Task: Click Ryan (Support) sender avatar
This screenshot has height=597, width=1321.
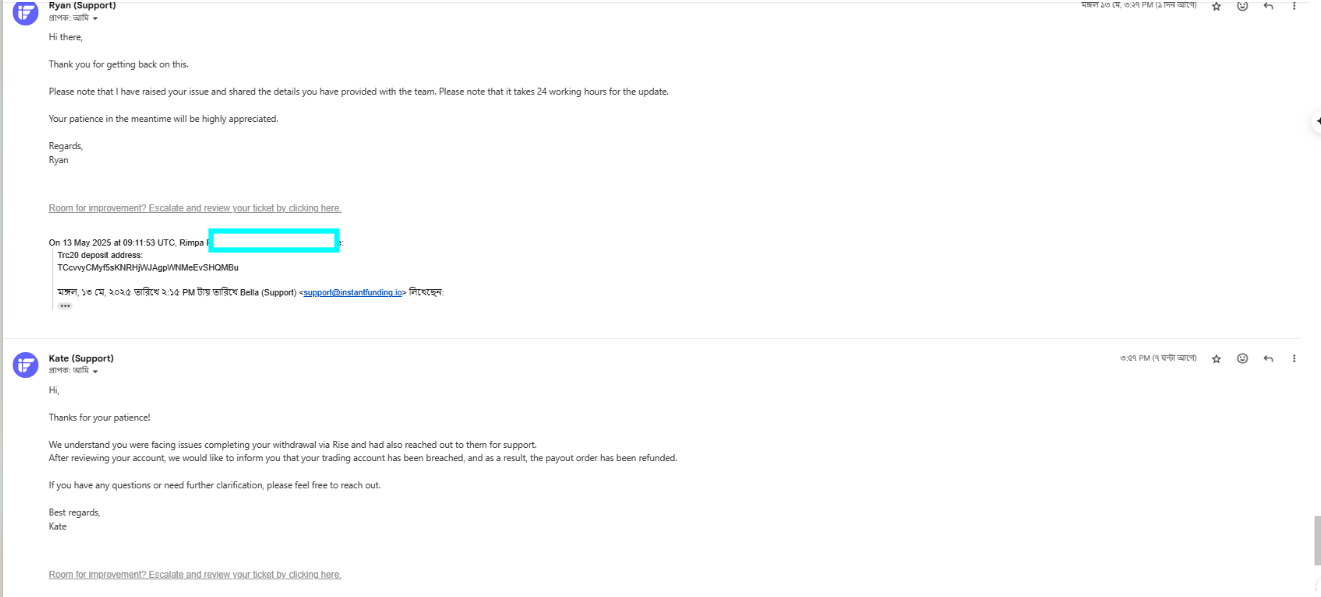Action: point(25,12)
